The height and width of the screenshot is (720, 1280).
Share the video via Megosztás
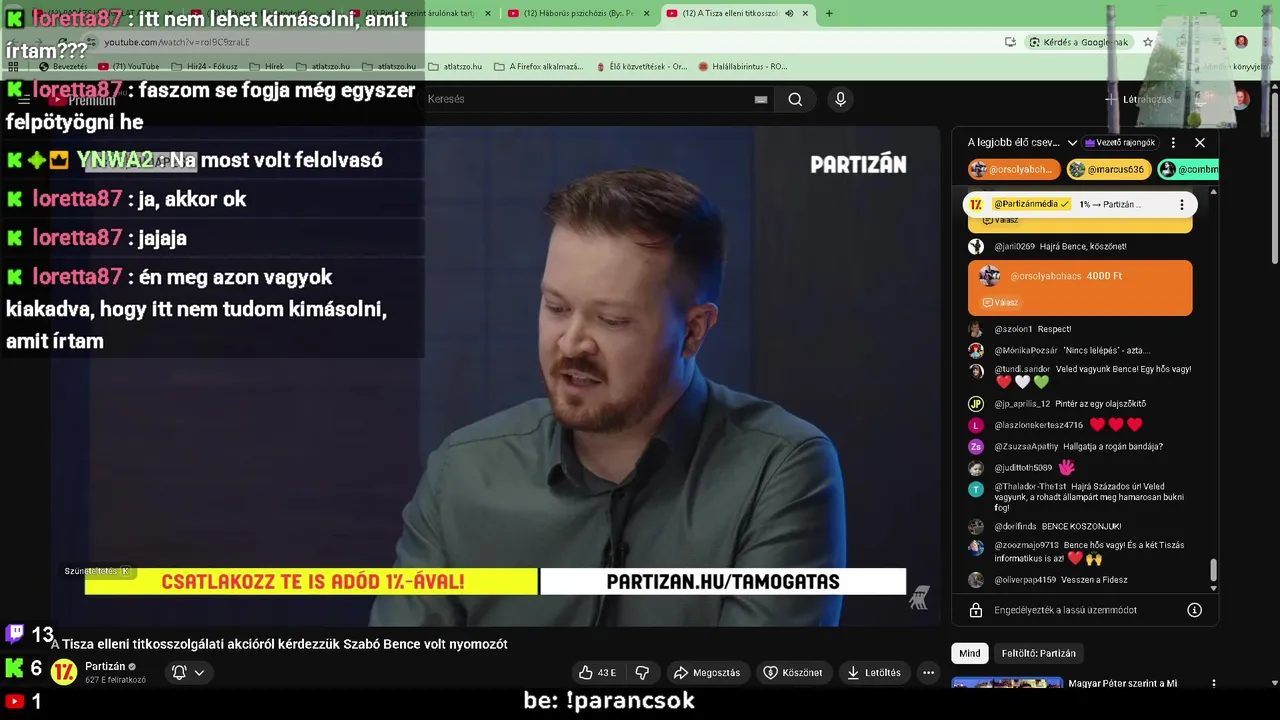point(707,673)
